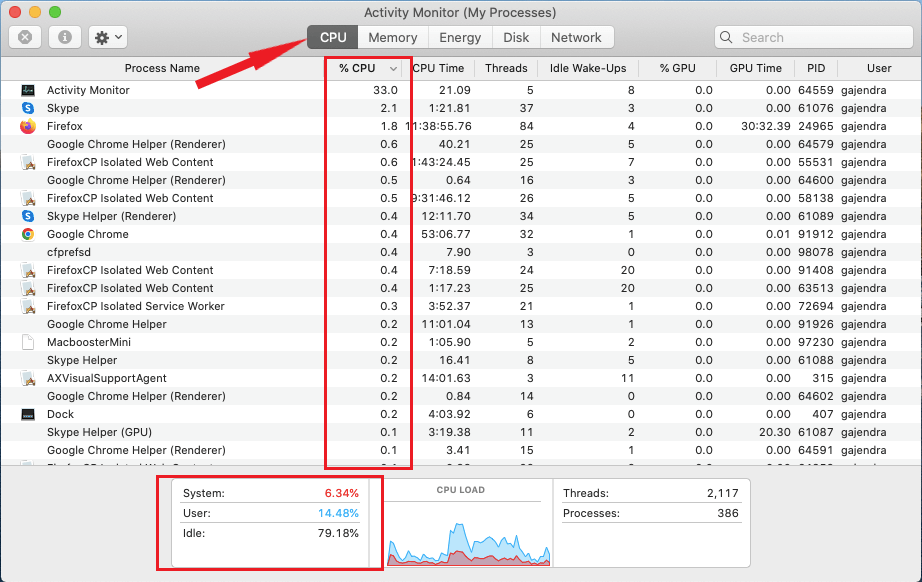Image resolution: width=922 pixels, height=582 pixels.
Task: Sort by CPU Time column header
Action: (439, 68)
